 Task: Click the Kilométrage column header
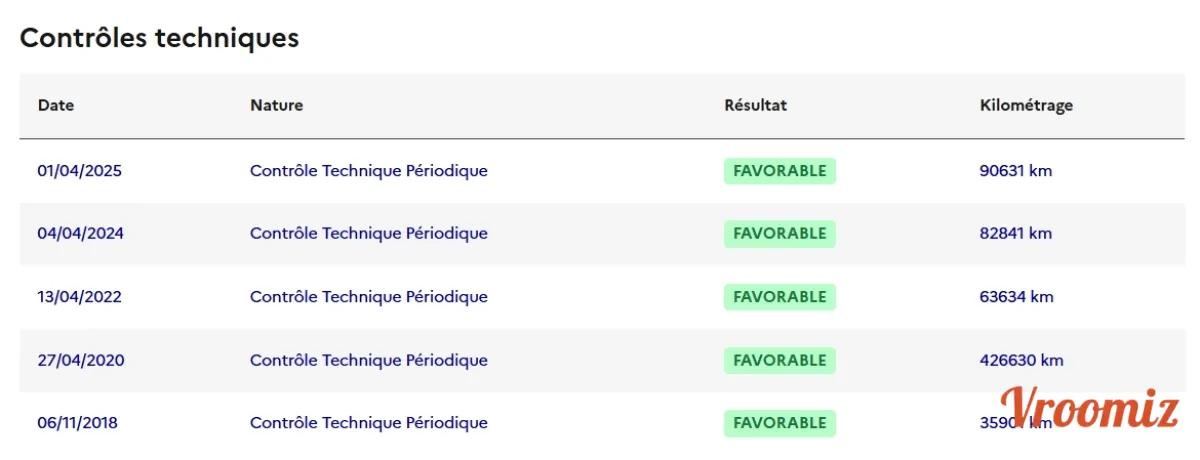1026,105
